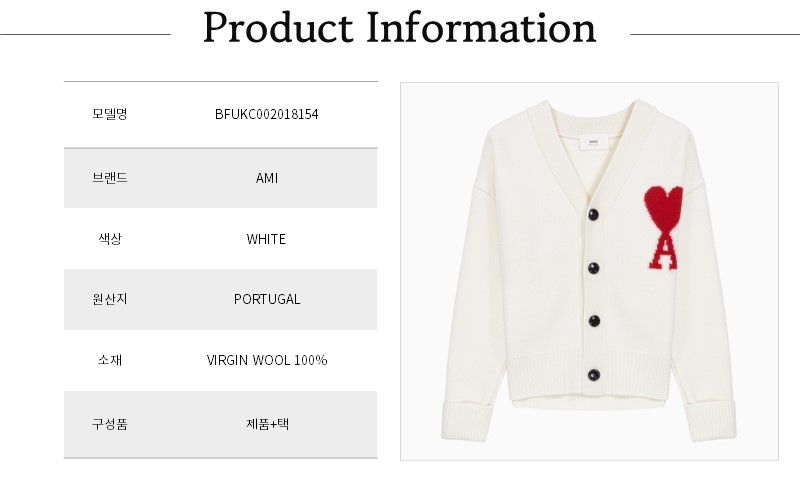Click the 소재 label cell
The image size is (800, 491).
click(x=110, y=360)
